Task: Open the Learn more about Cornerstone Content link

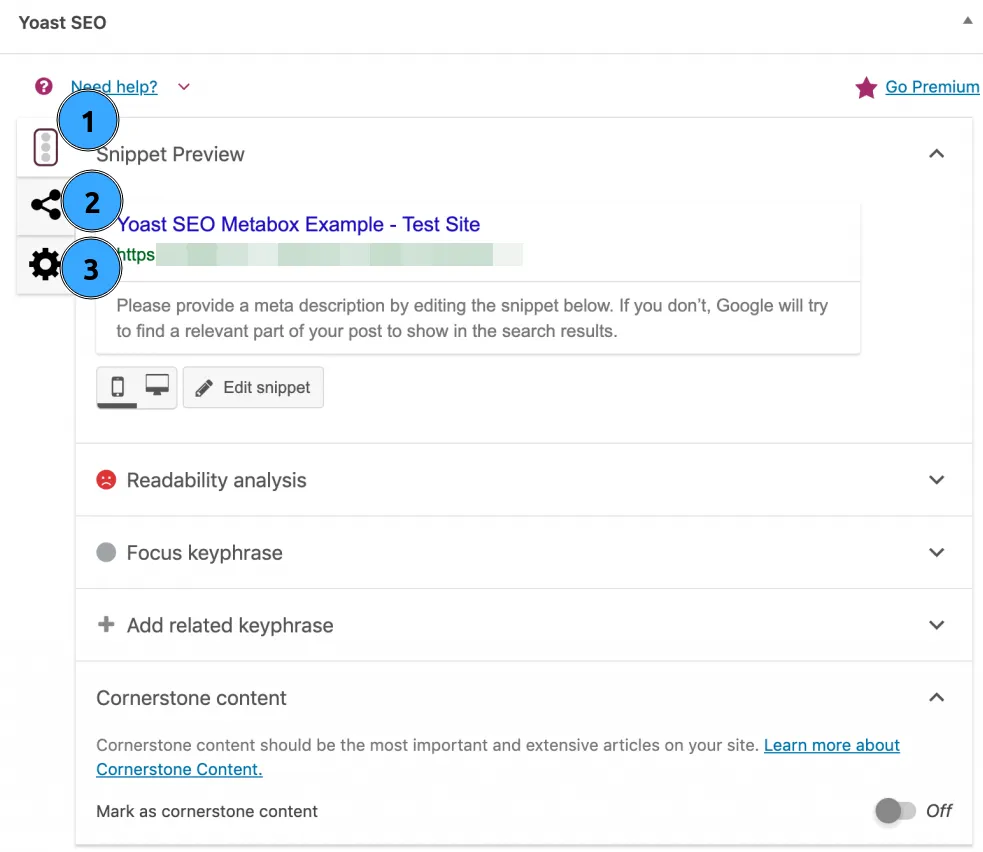Action: (831, 745)
